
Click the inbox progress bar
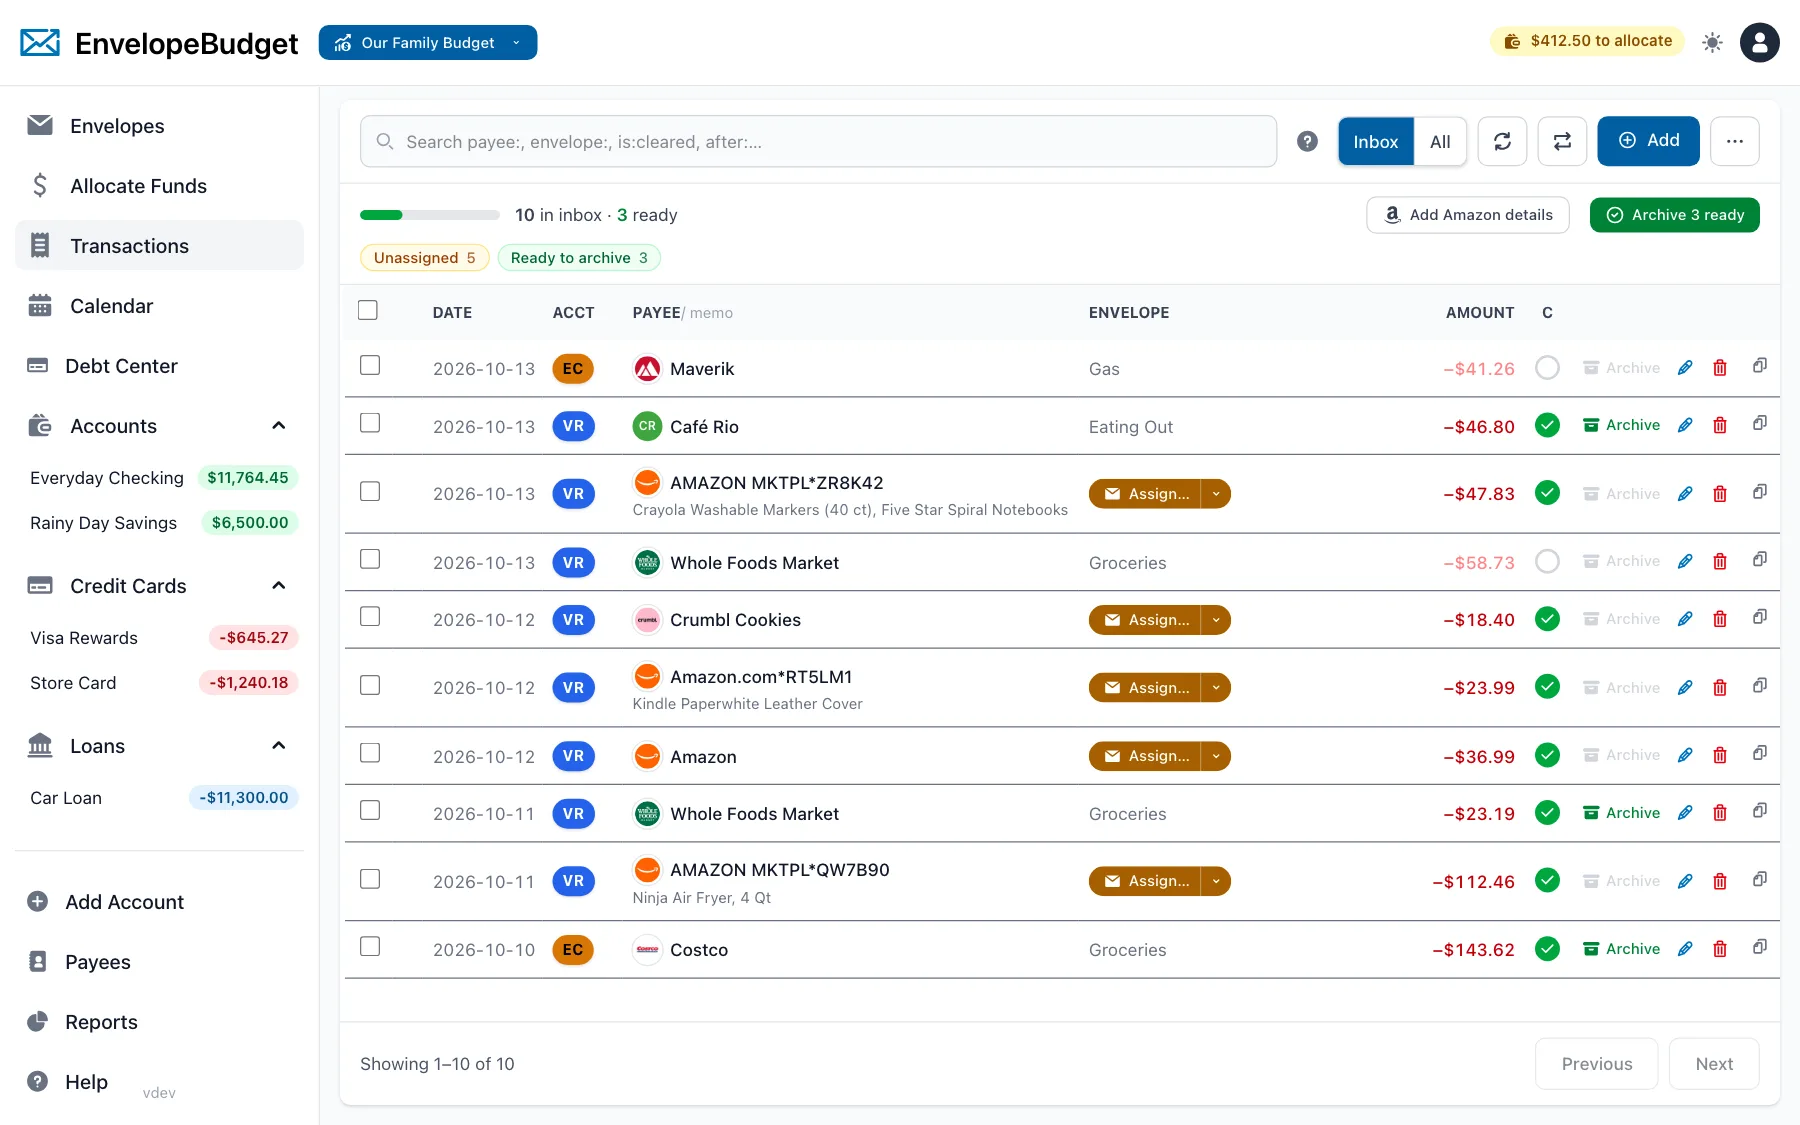coord(430,215)
